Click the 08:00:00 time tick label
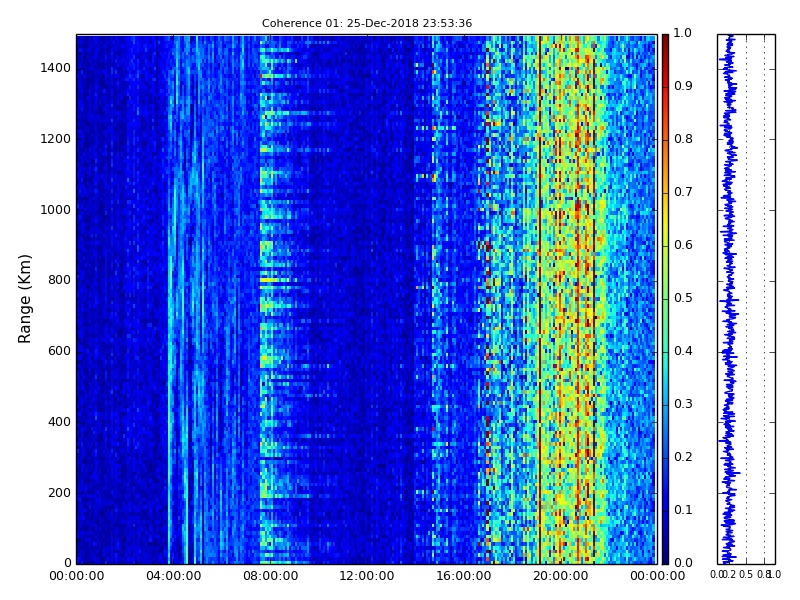The width and height of the screenshot is (800, 600). (270, 576)
